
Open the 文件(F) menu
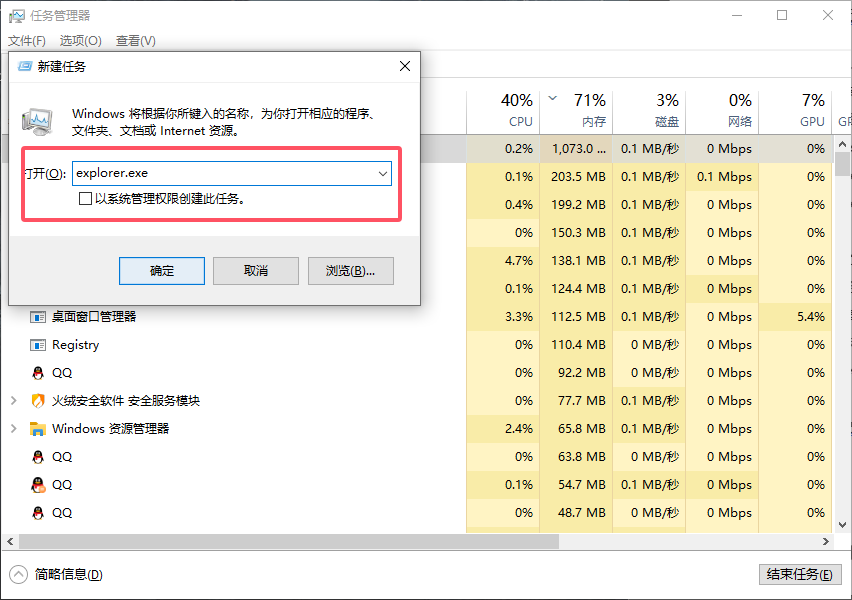[27, 41]
